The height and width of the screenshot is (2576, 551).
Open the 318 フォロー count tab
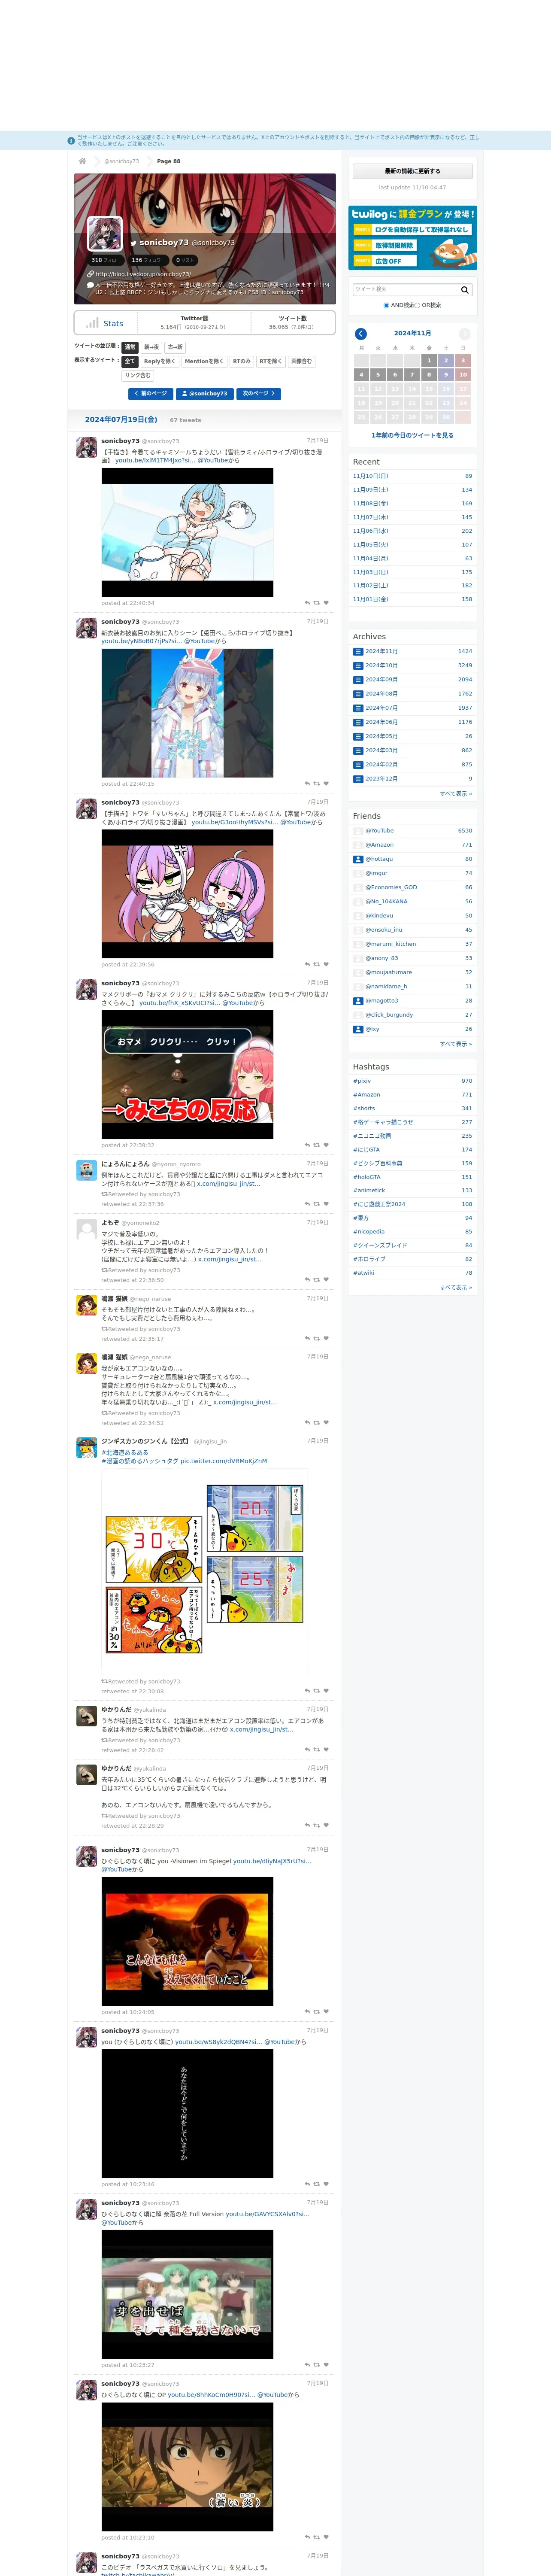pyautogui.click(x=106, y=260)
